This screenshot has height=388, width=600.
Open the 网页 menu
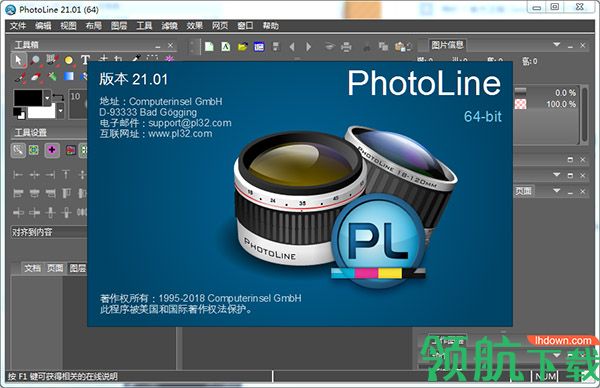point(220,26)
